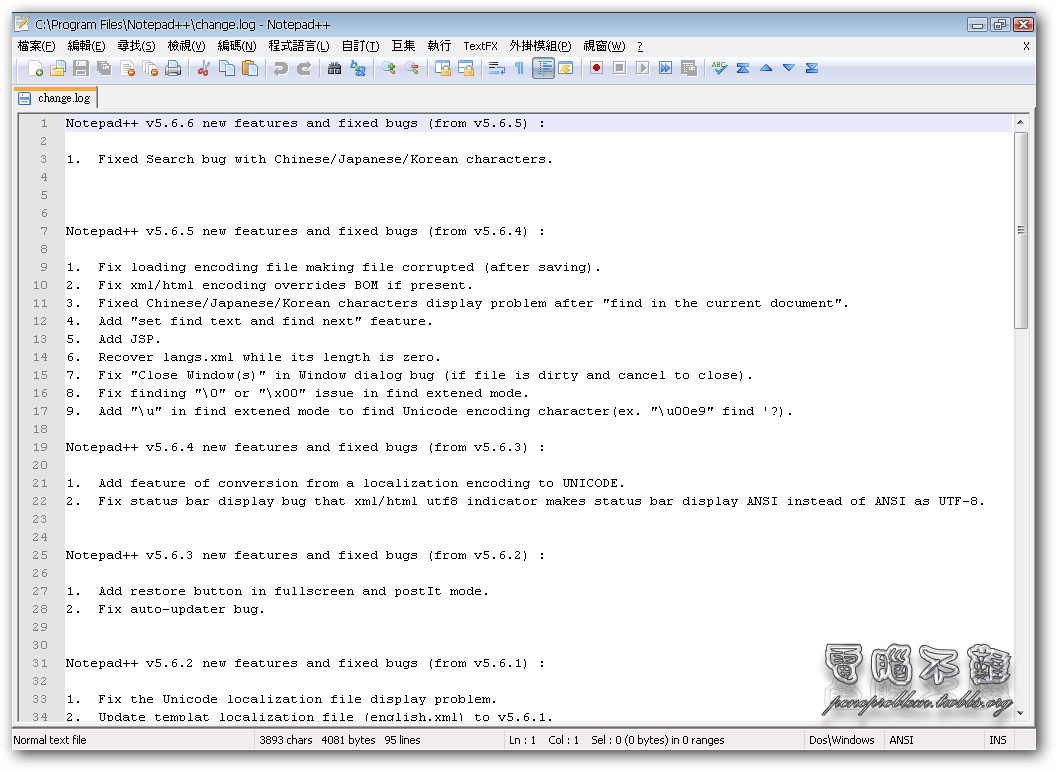Click the New file icon
The width and height of the screenshot is (1056, 770).
point(37,68)
